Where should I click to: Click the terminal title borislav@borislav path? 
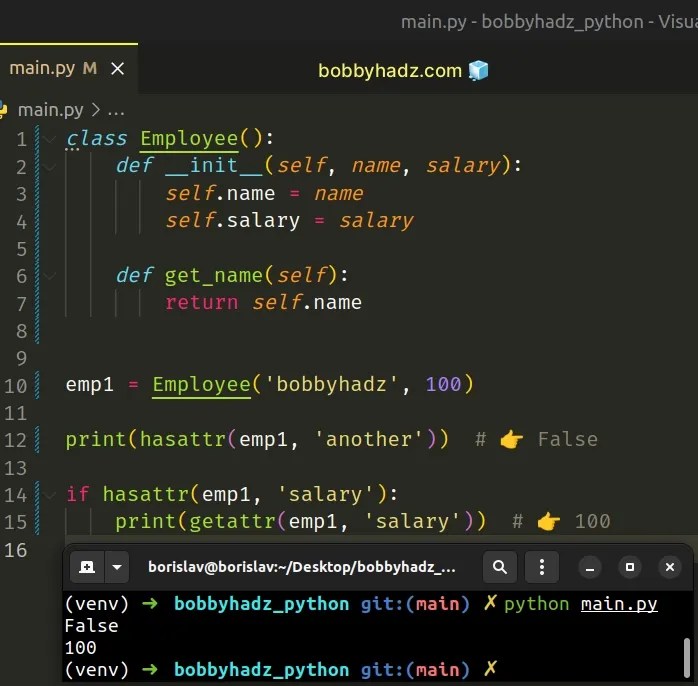pos(302,567)
